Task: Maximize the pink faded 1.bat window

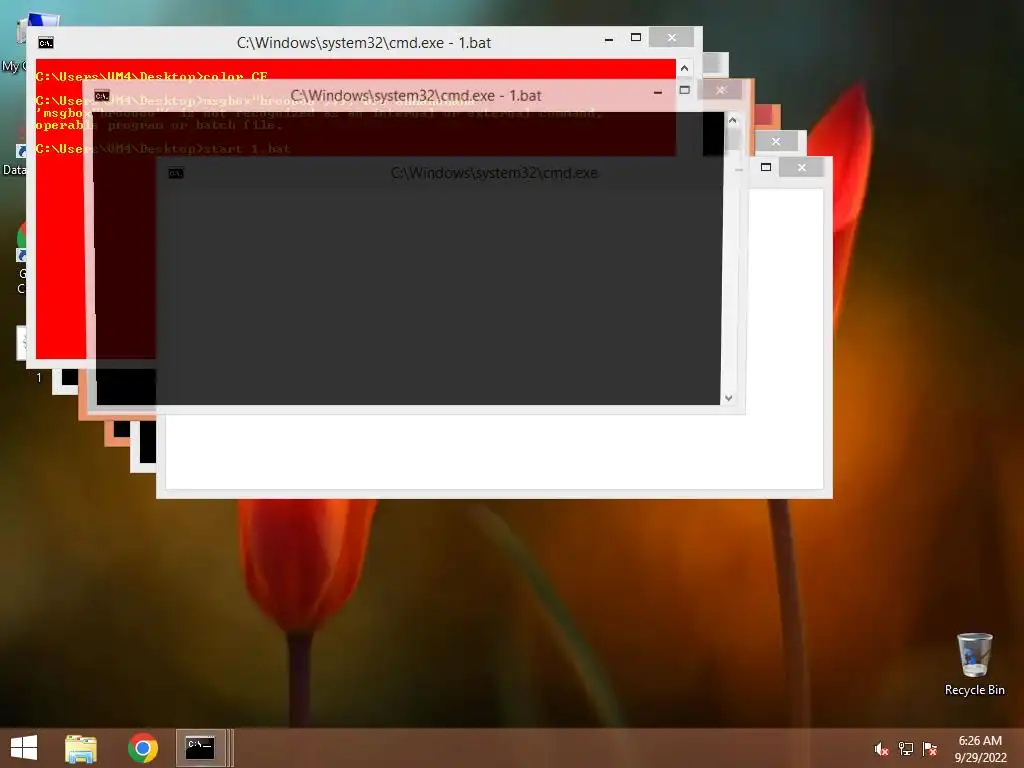Action: pos(684,90)
